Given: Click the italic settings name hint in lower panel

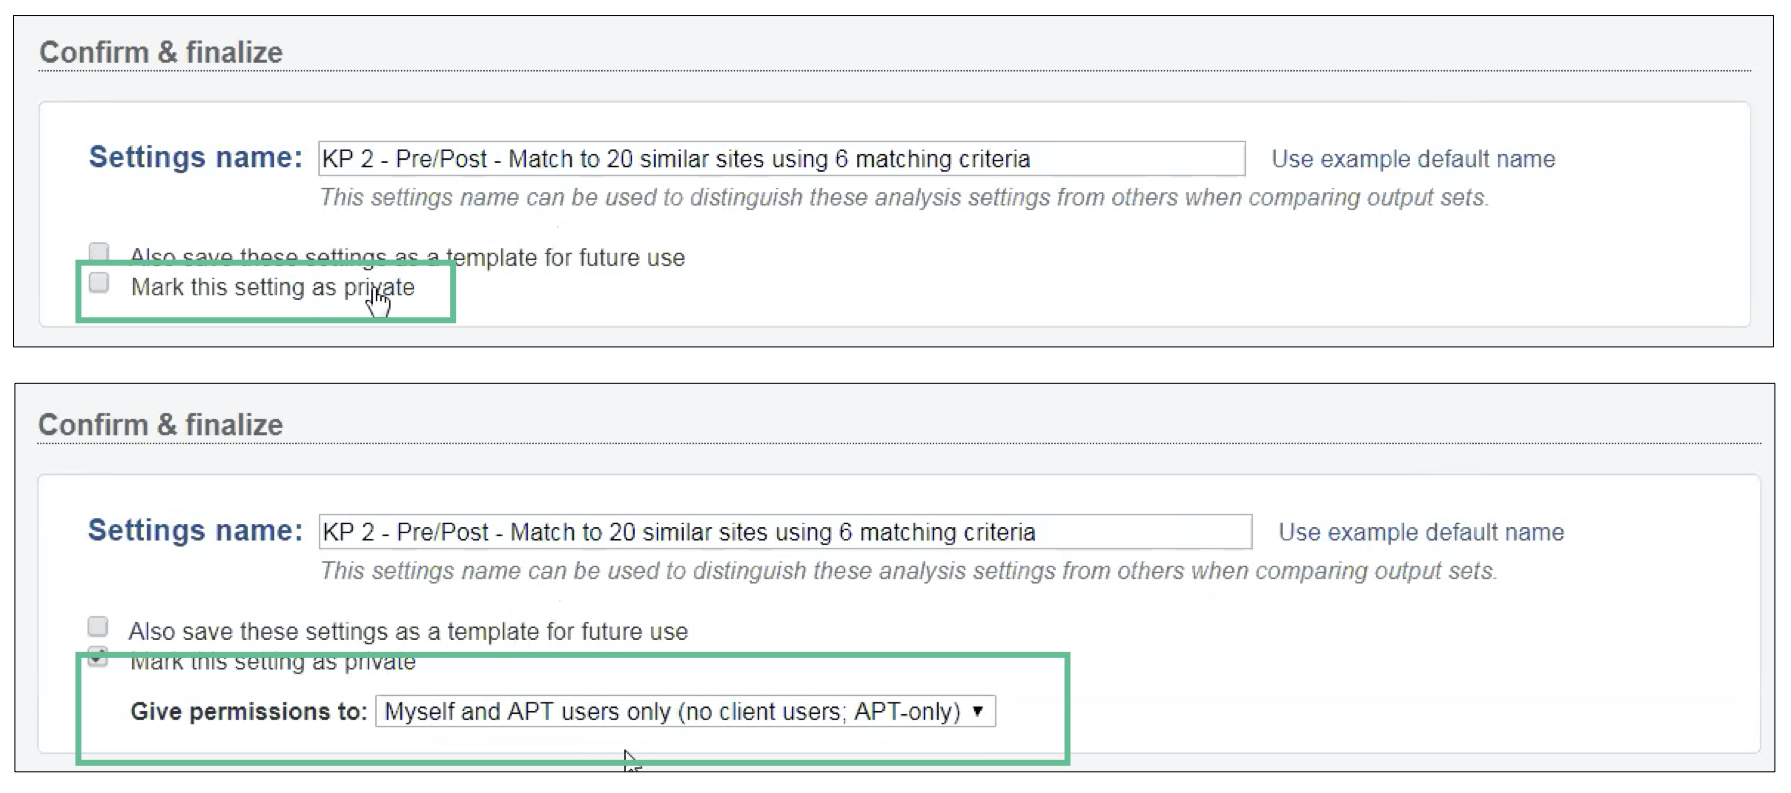Looking at the screenshot, I should pyautogui.click(x=907, y=571).
